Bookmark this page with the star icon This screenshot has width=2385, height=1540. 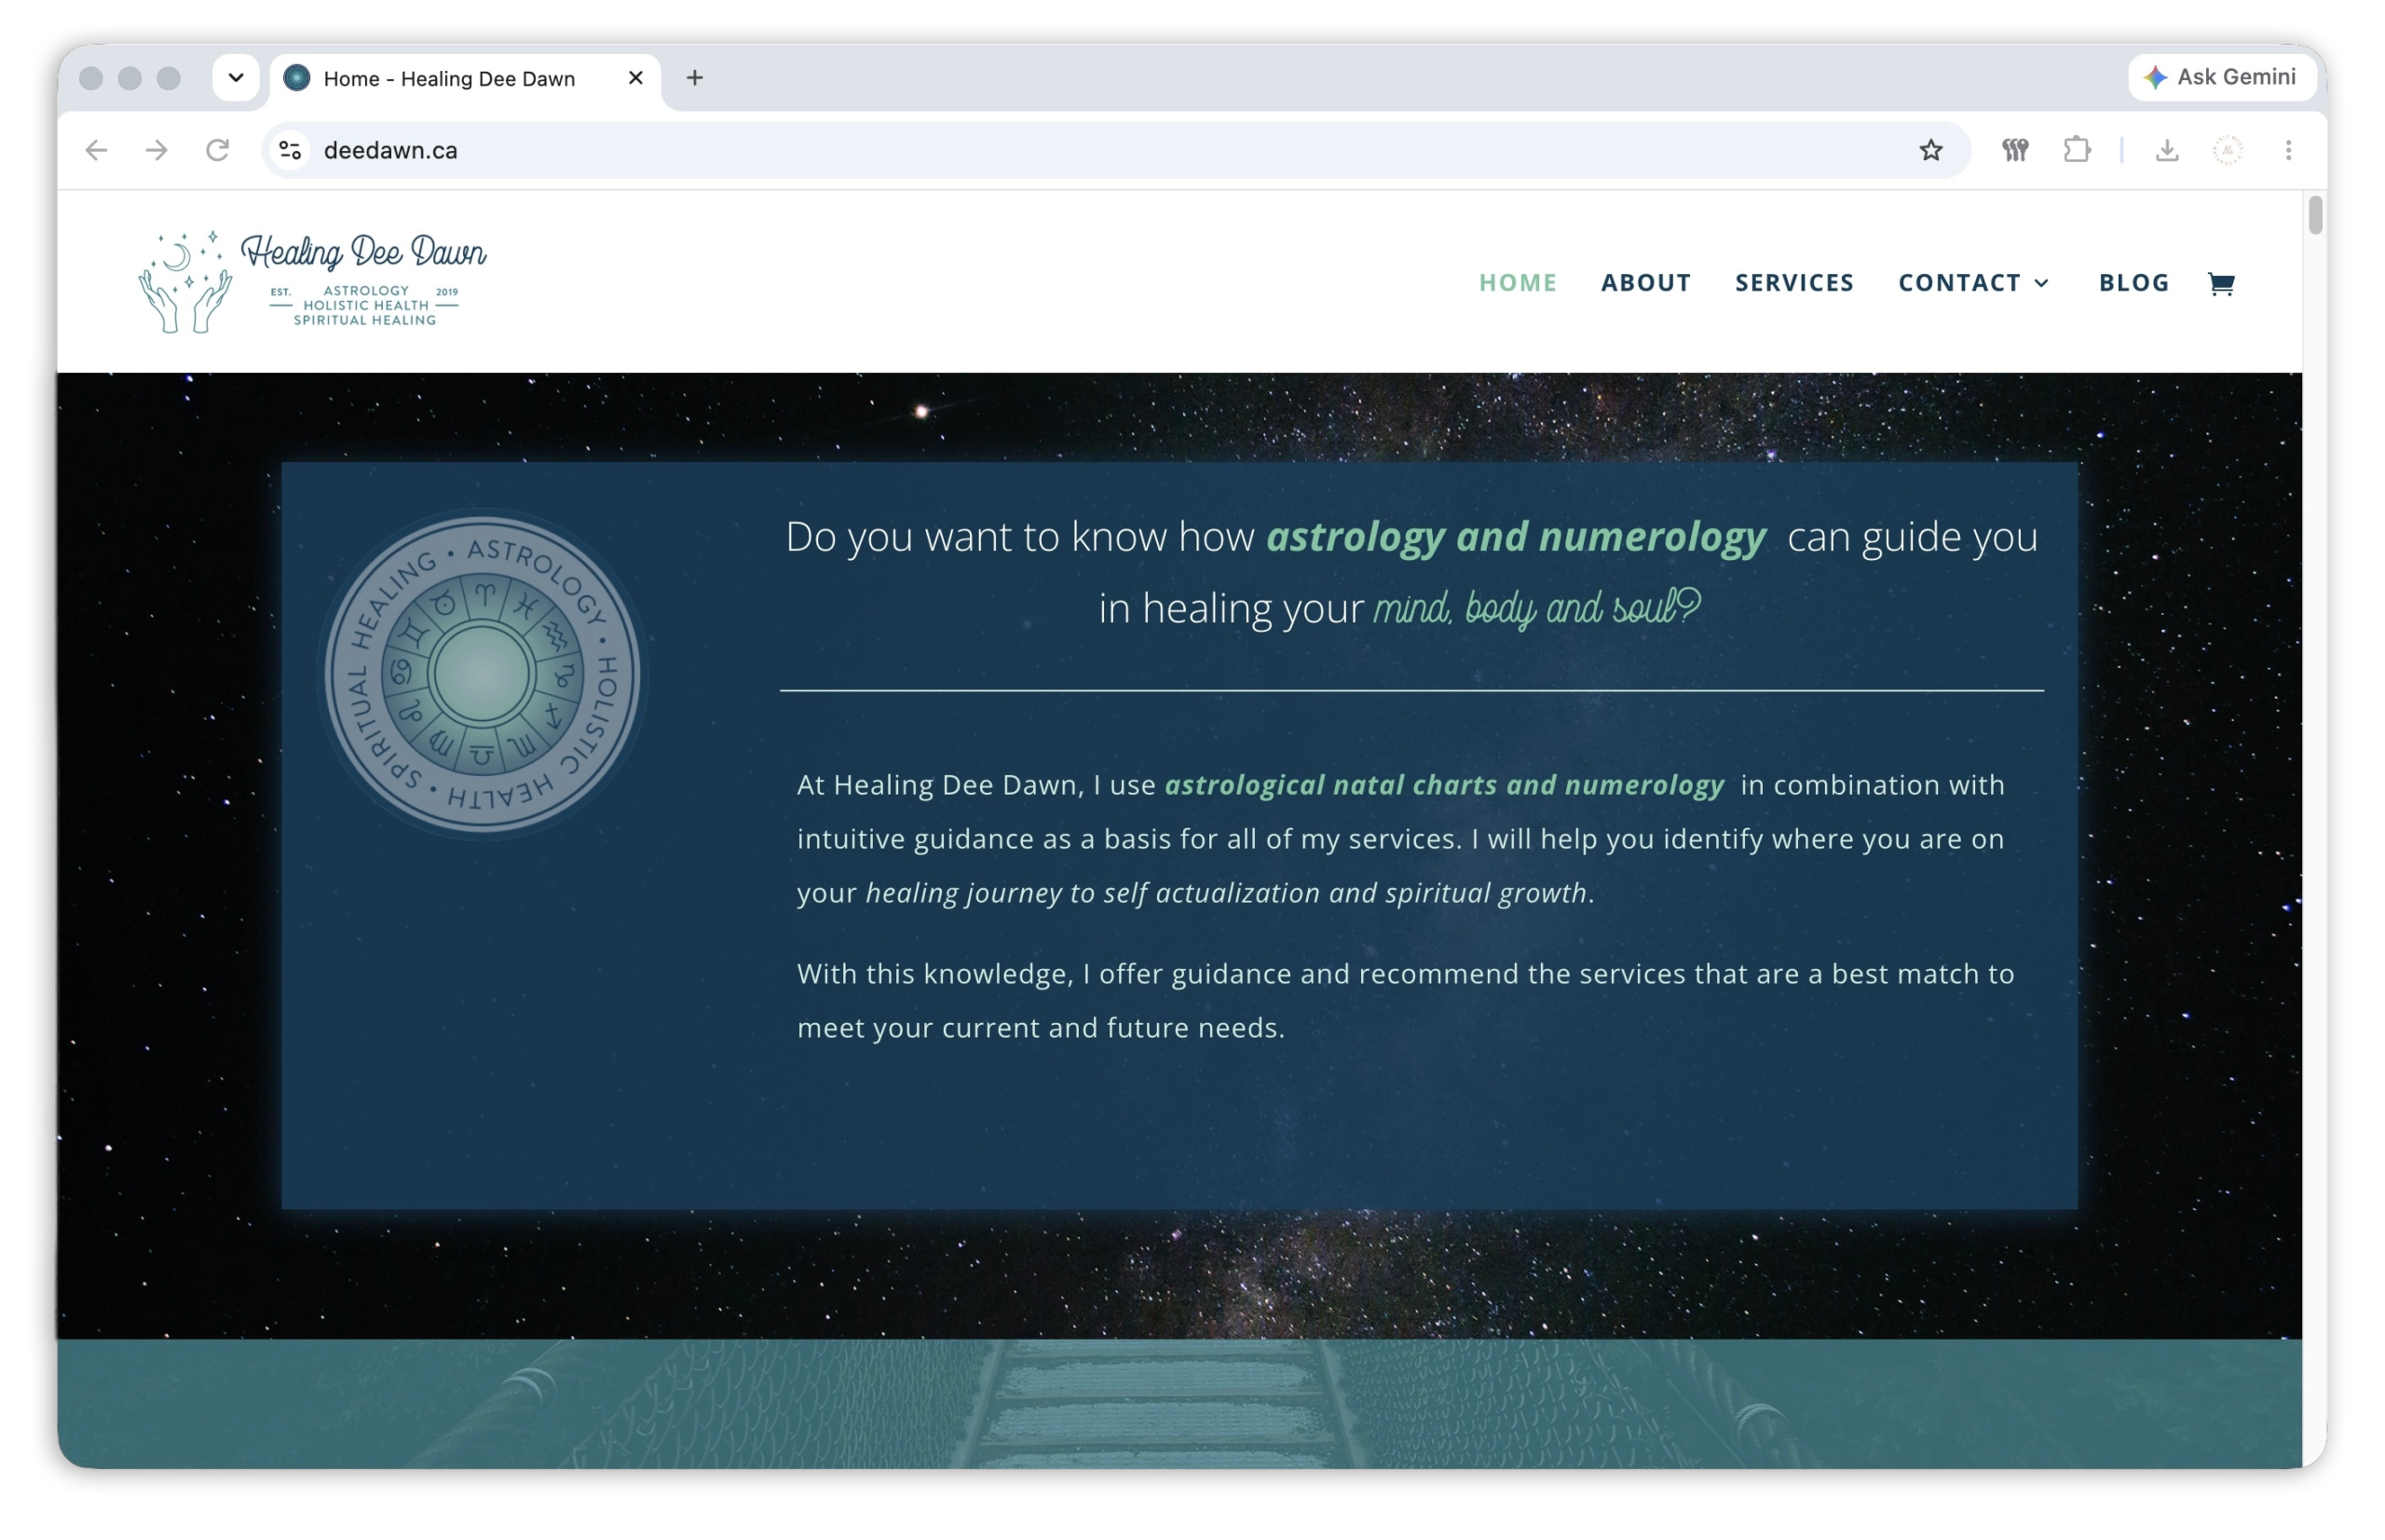pos(1930,150)
